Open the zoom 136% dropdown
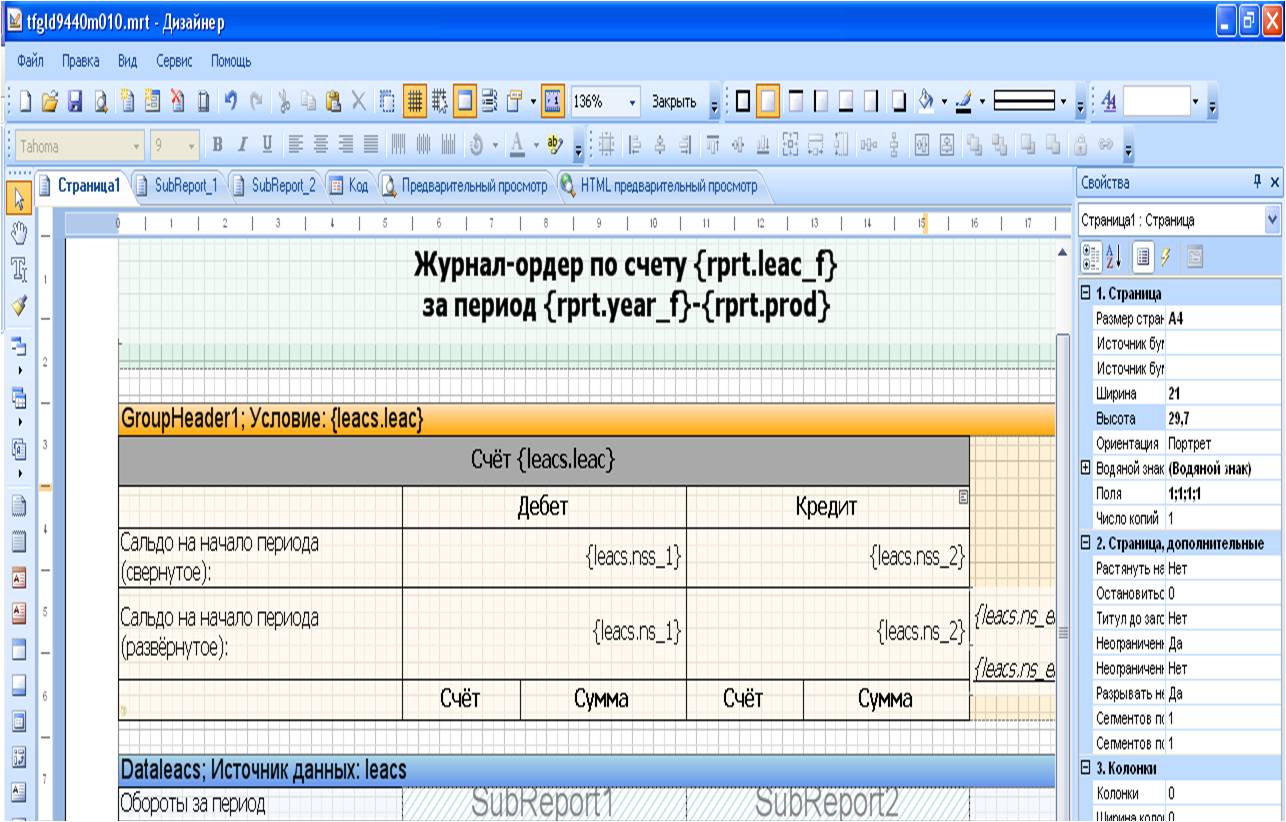 (x=634, y=103)
